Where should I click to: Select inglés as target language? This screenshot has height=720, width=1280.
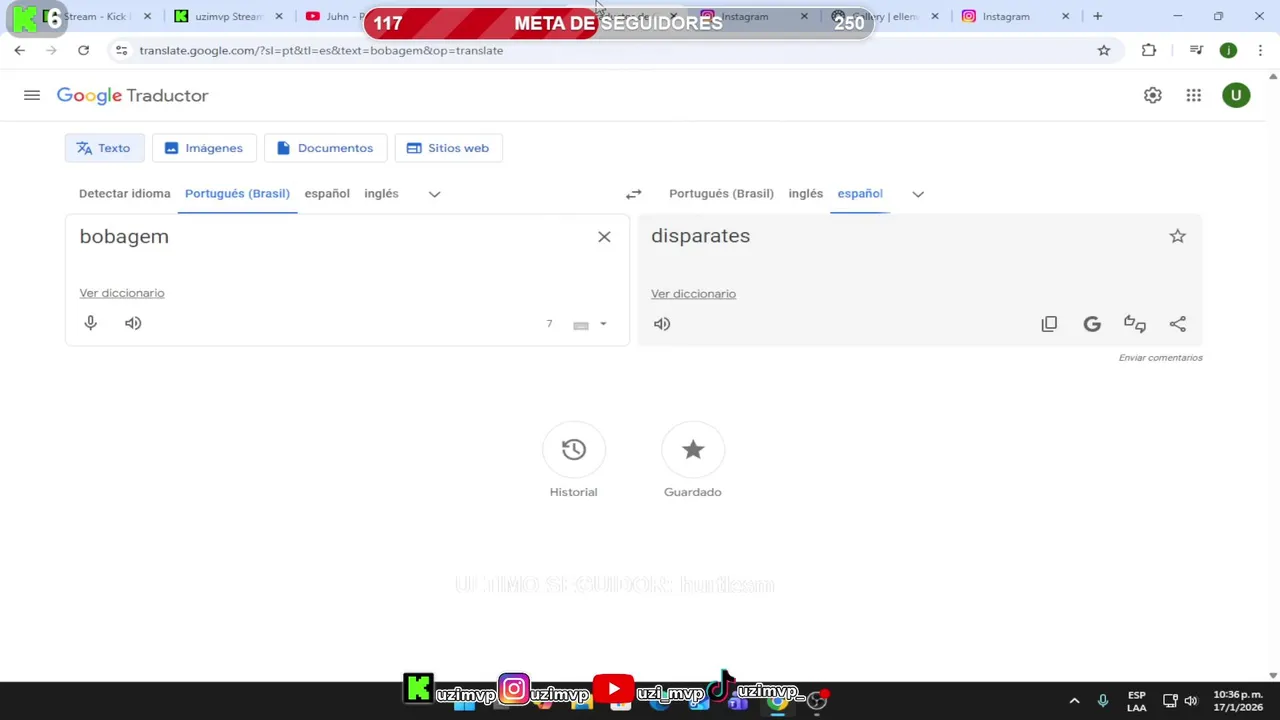tap(805, 194)
